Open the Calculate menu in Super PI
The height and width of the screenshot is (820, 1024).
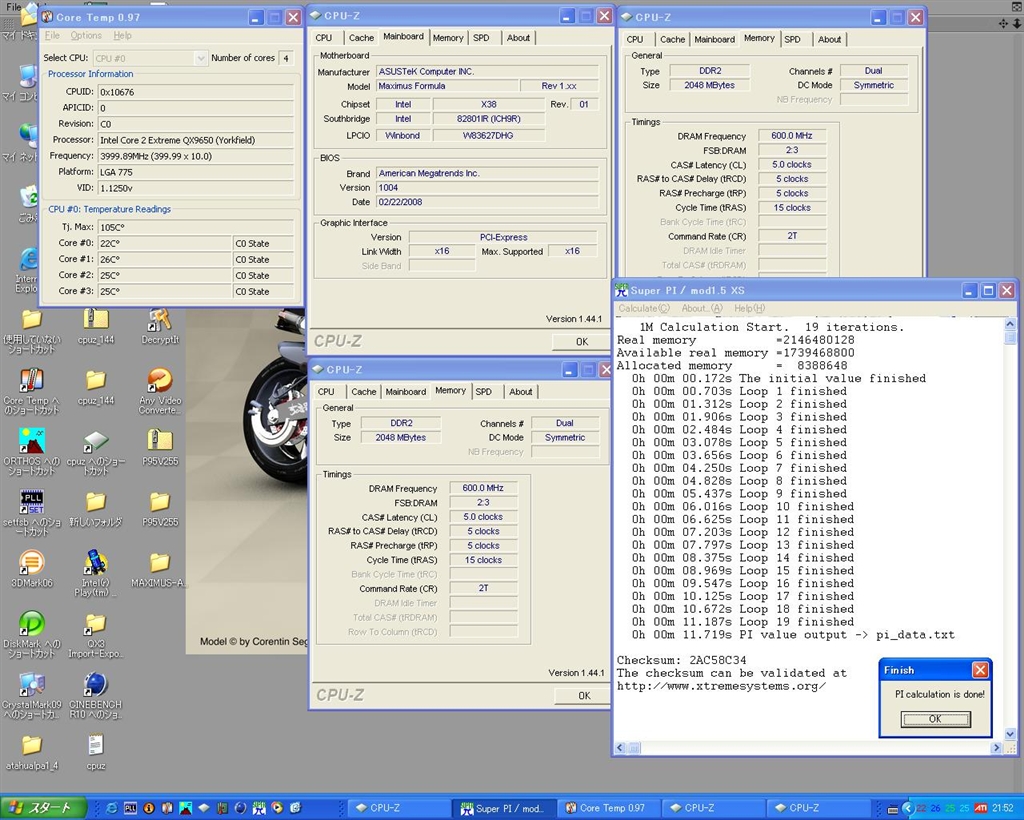click(x=644, y=308)
